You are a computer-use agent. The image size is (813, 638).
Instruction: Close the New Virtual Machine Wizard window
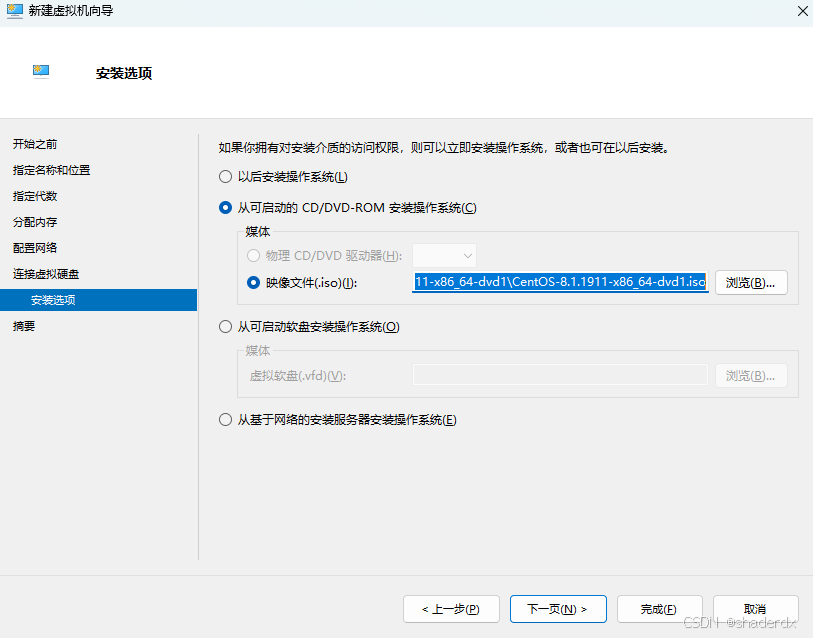pos(802,11)
